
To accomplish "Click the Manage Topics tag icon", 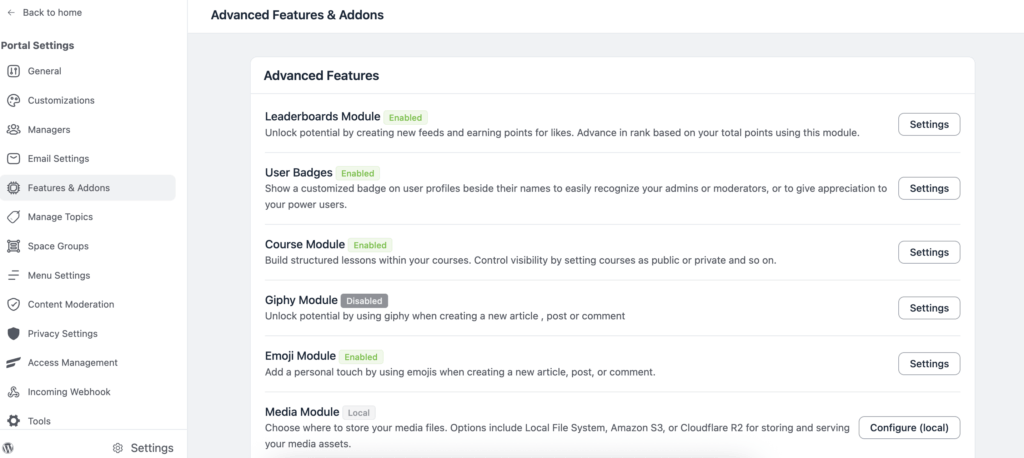I will point(13,217).
